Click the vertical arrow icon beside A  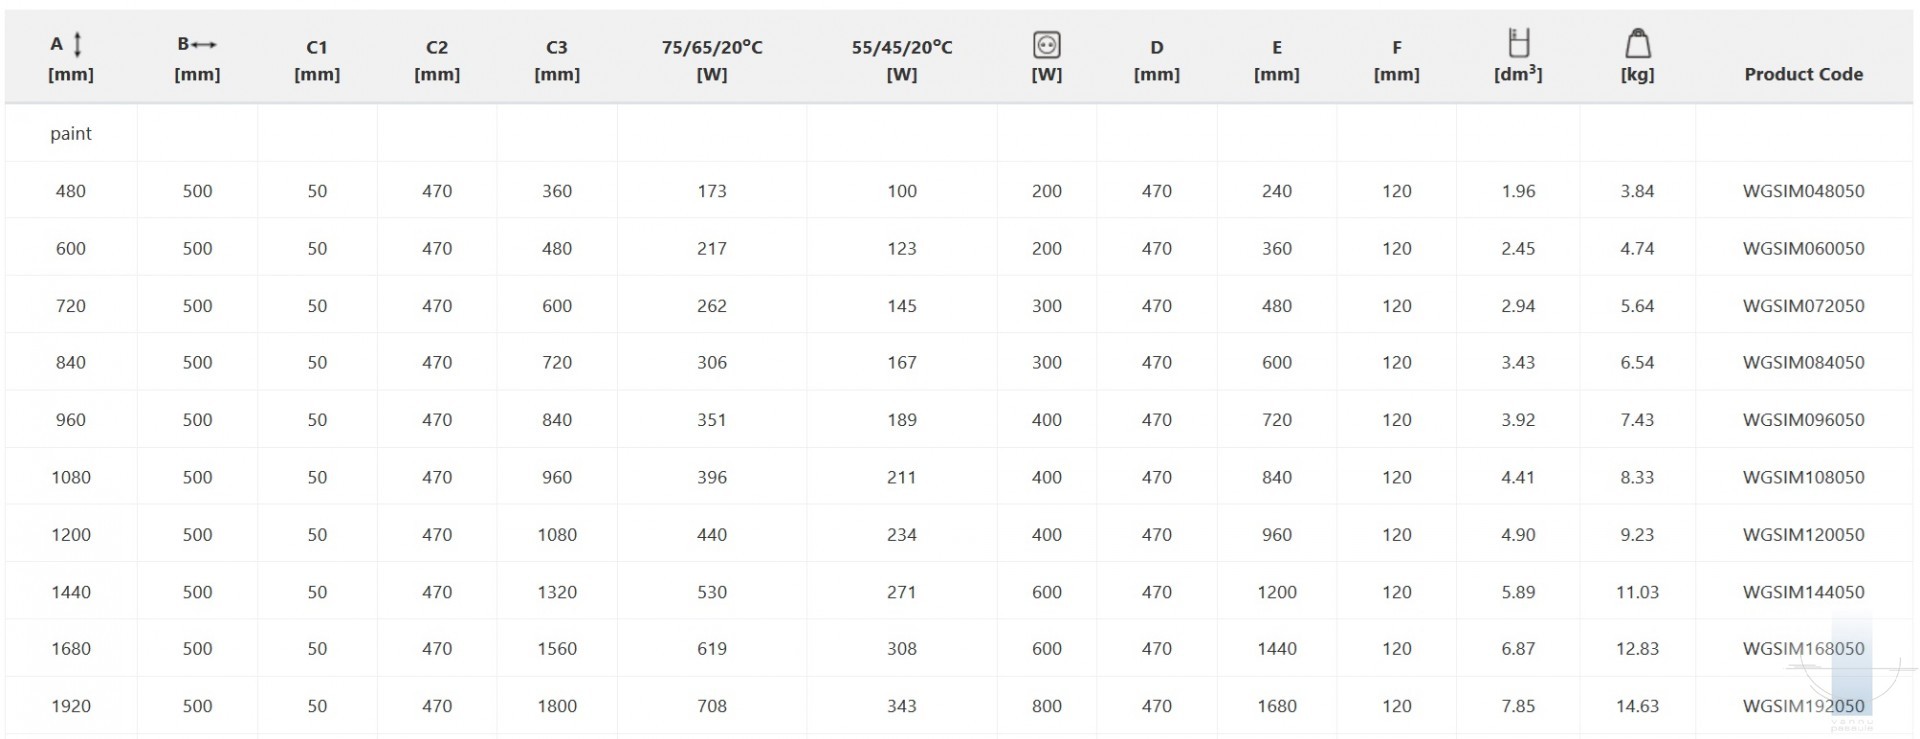(78, 44)
